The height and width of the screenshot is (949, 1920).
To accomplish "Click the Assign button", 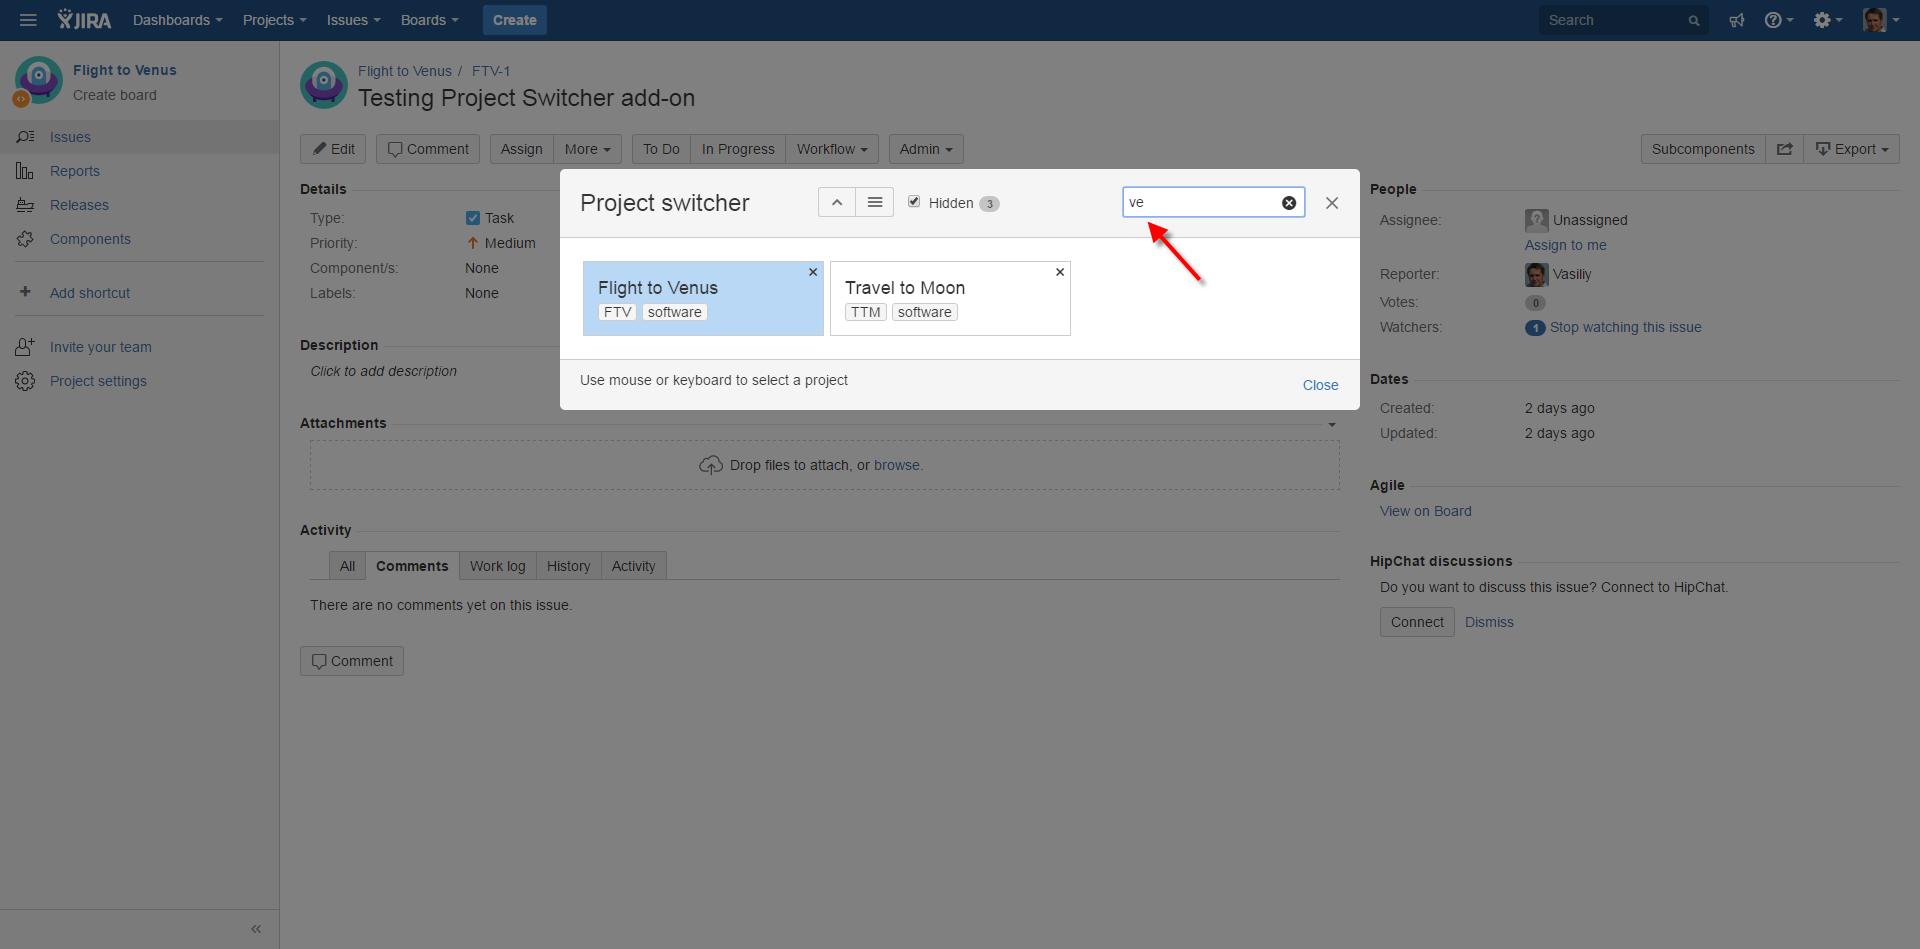I will (522, 149).
